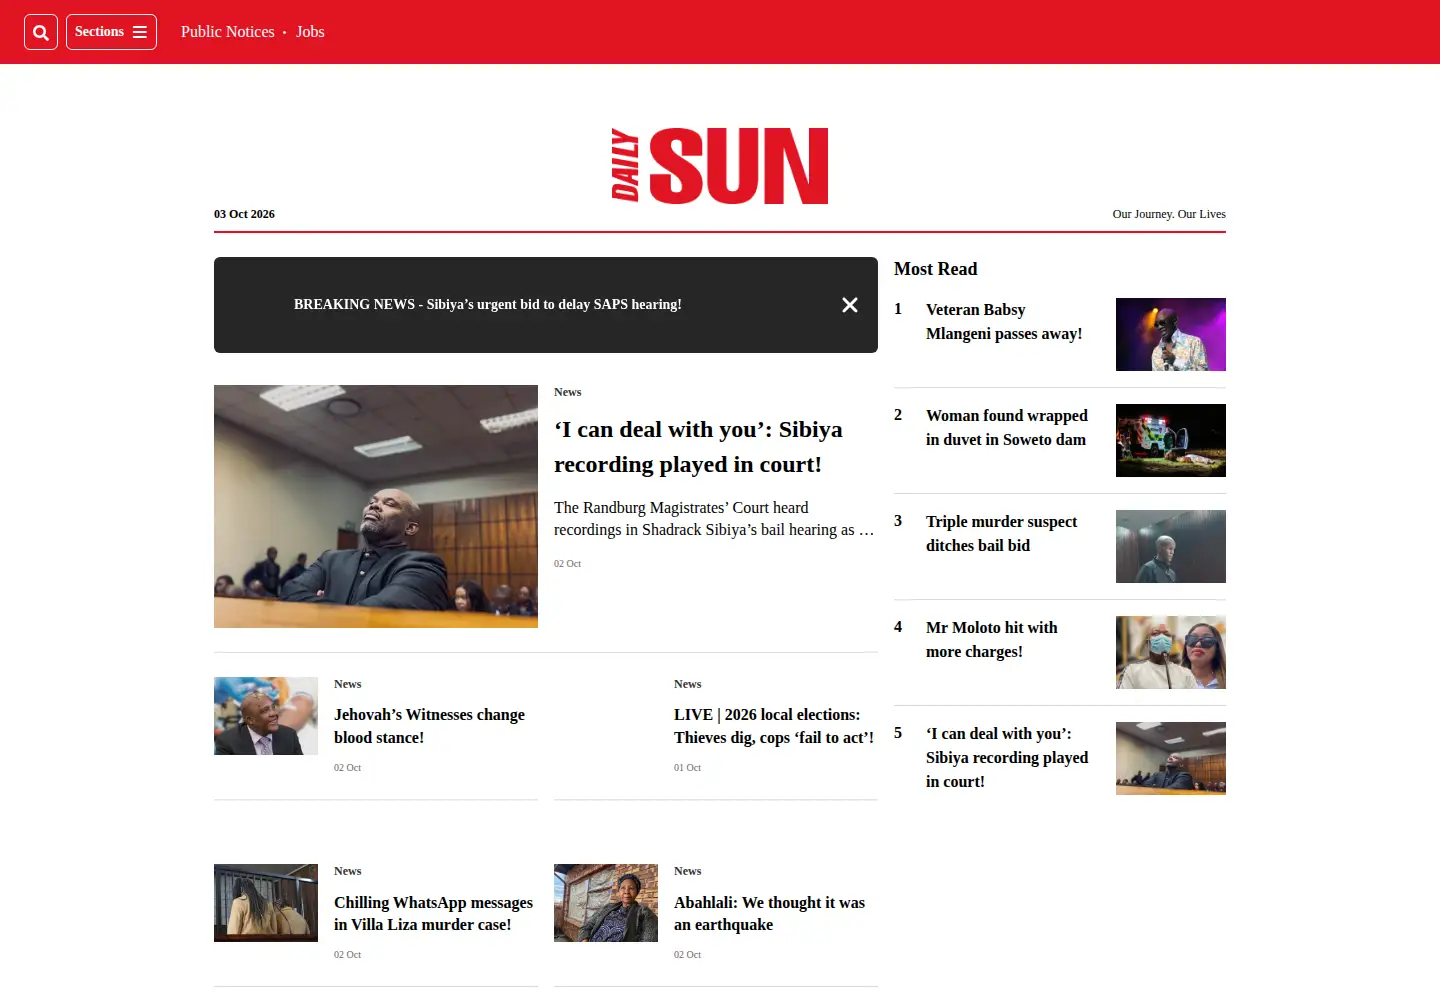This screenshot has width=1440, height=1000.
Task: Read Abahlali: We thought it was an earthquake
Action: [x=769, y=914]
